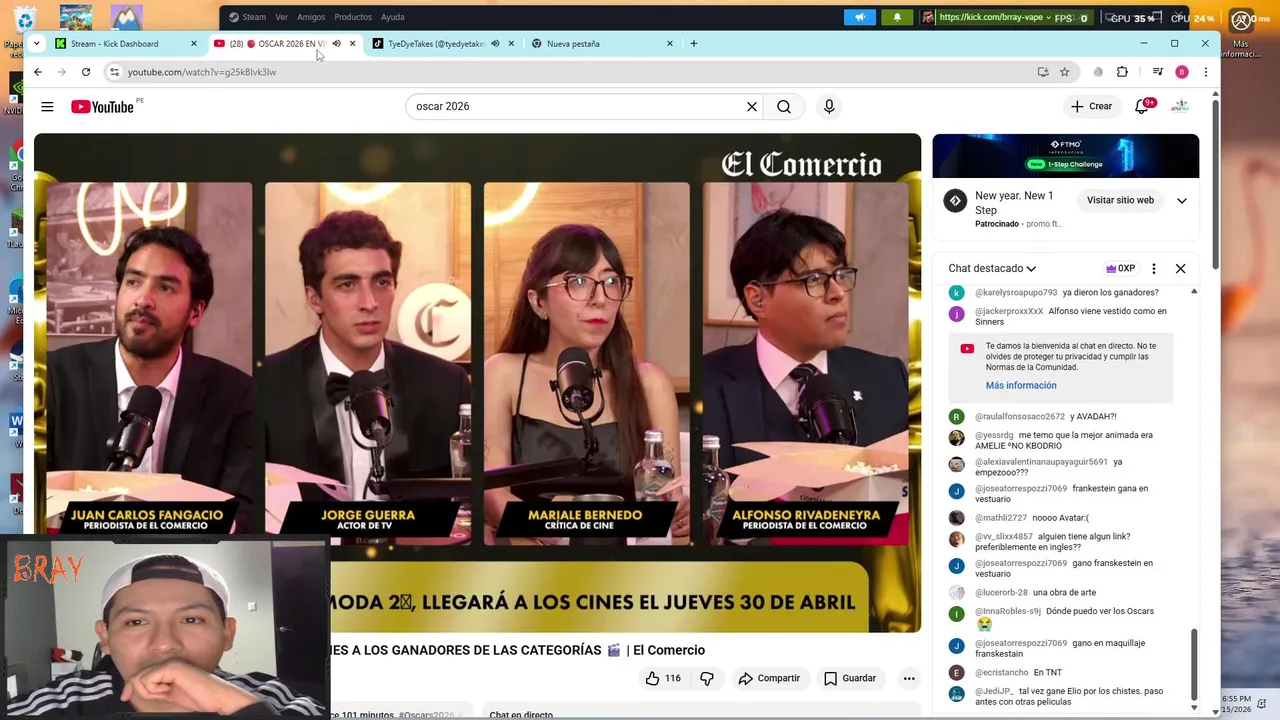Open the browser extensions puzzle icon
1280x720 pixels.
pos(1122,72)
